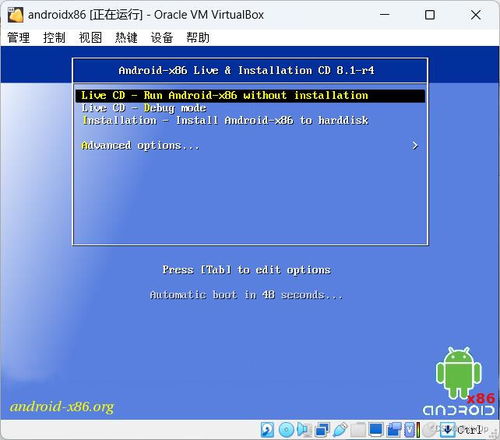Click the green Android x86 robot logo

(459, 381)
